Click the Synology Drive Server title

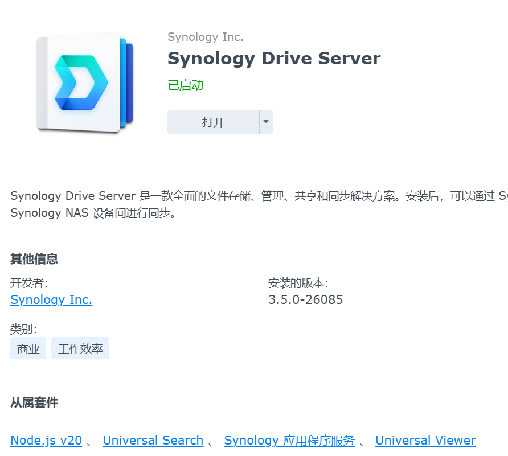click(x=274, y=59)
